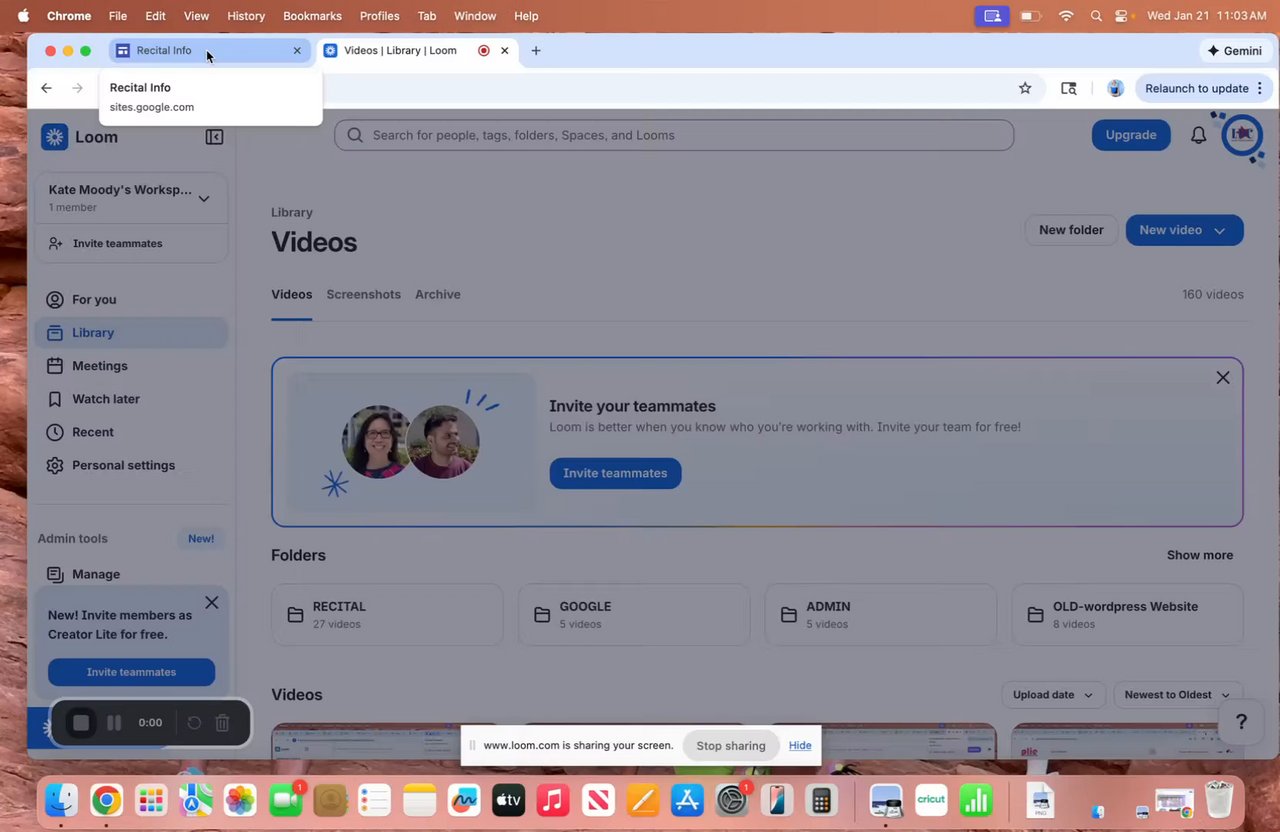Open Chrome's Google Lens search icon
Screen dimensions: 1280x832
click(1069, 88)
